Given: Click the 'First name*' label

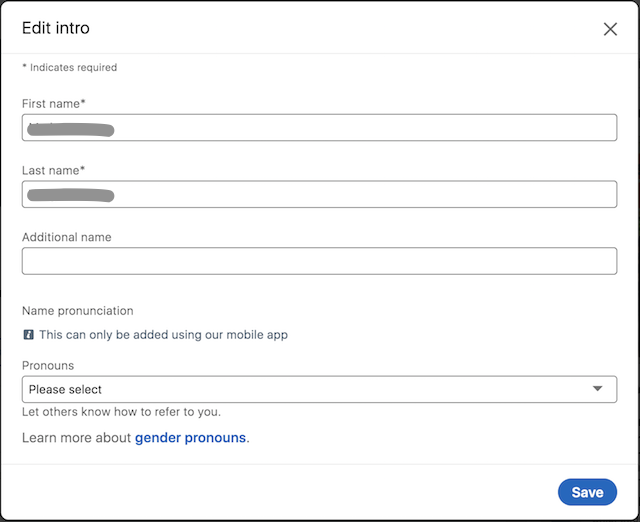Looking at the screenshot, I should click(x=53, y=104).
